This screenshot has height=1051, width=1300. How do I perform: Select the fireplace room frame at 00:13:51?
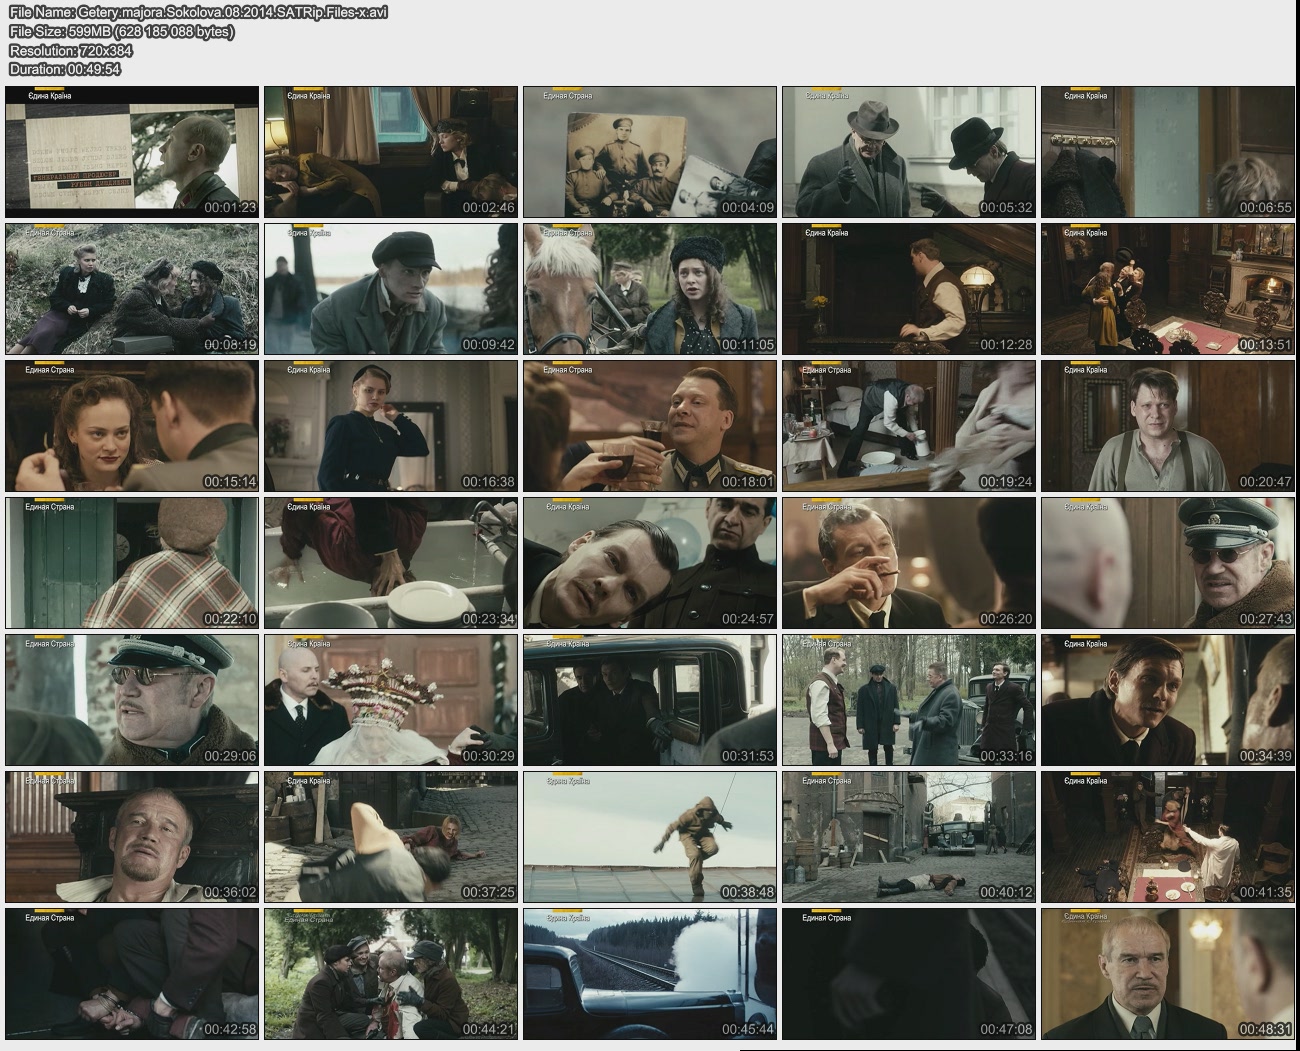click(1167, 289)
